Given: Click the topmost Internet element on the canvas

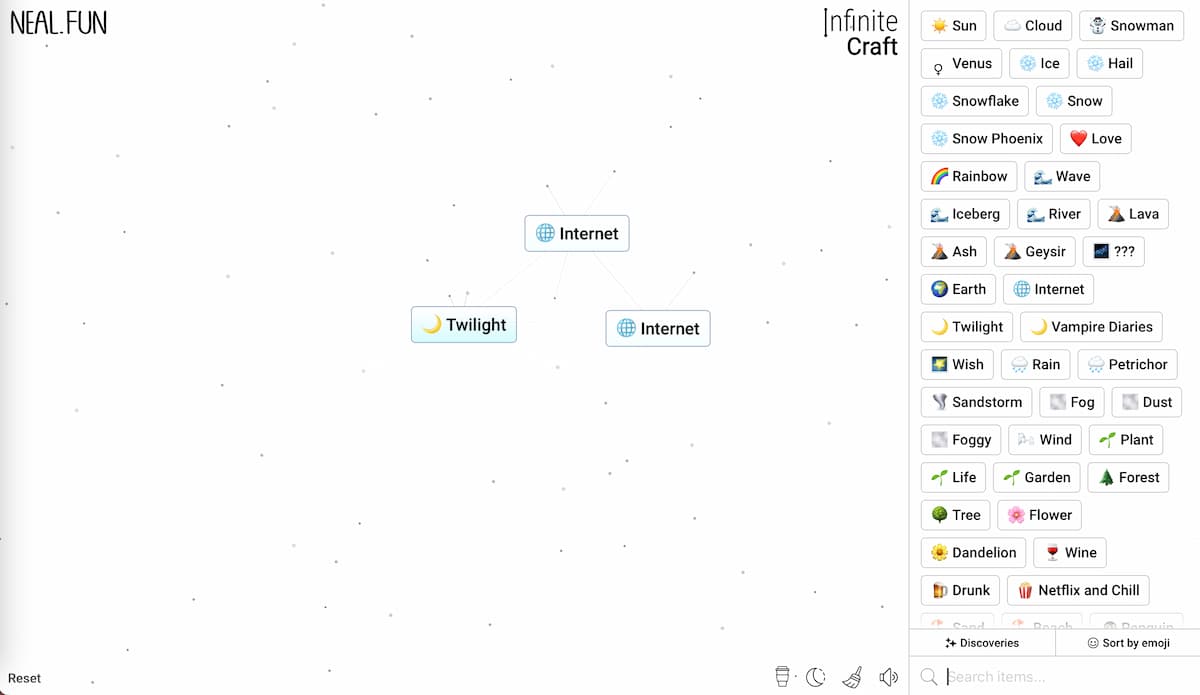Looking at the screenshot, I should tap(577, 234).
